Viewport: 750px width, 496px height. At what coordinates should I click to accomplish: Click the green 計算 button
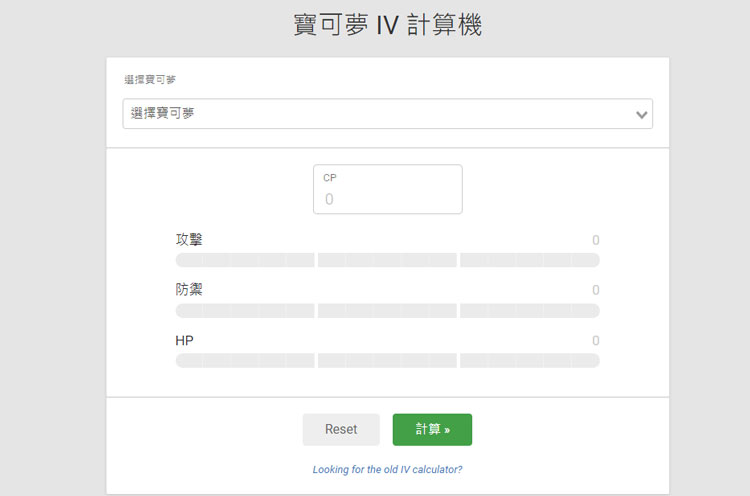point(432,429)
